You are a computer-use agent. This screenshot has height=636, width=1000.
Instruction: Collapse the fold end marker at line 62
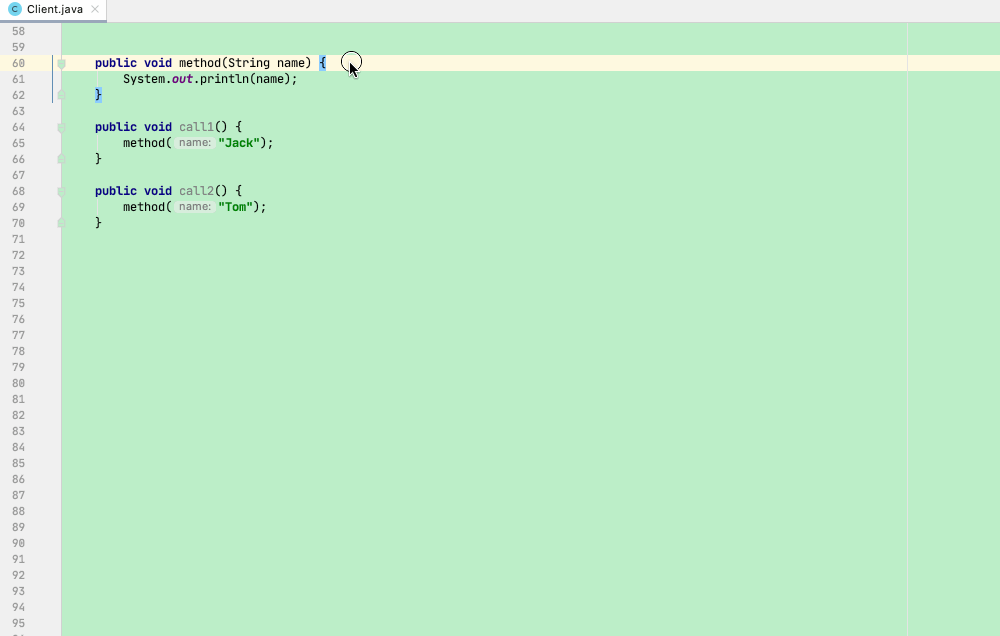62,94
